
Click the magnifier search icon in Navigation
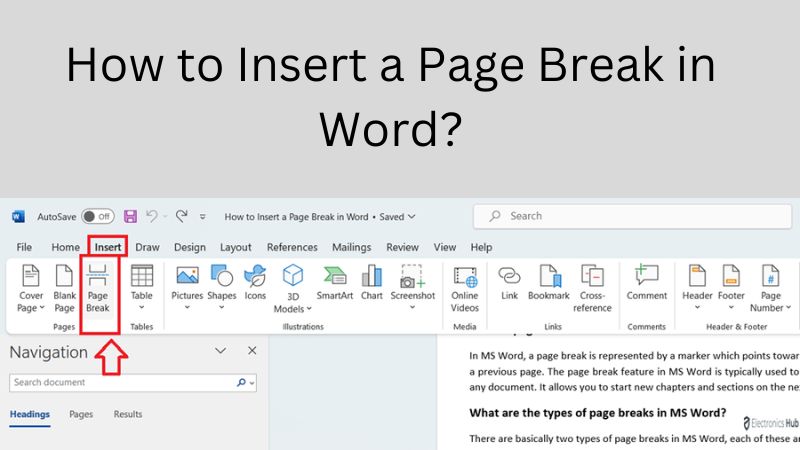point(241,383)
